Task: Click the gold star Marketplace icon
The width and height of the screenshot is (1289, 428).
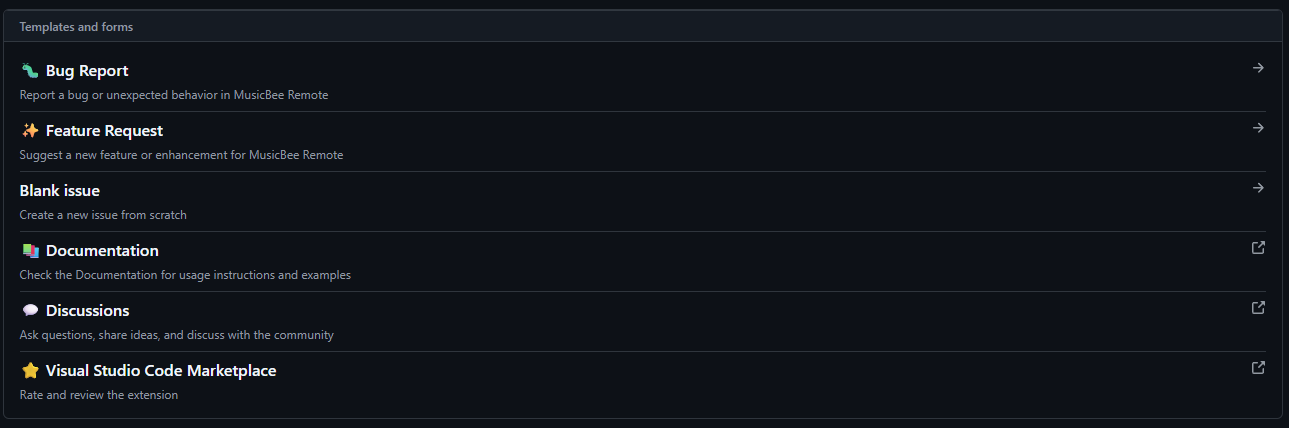Action: 30,371
